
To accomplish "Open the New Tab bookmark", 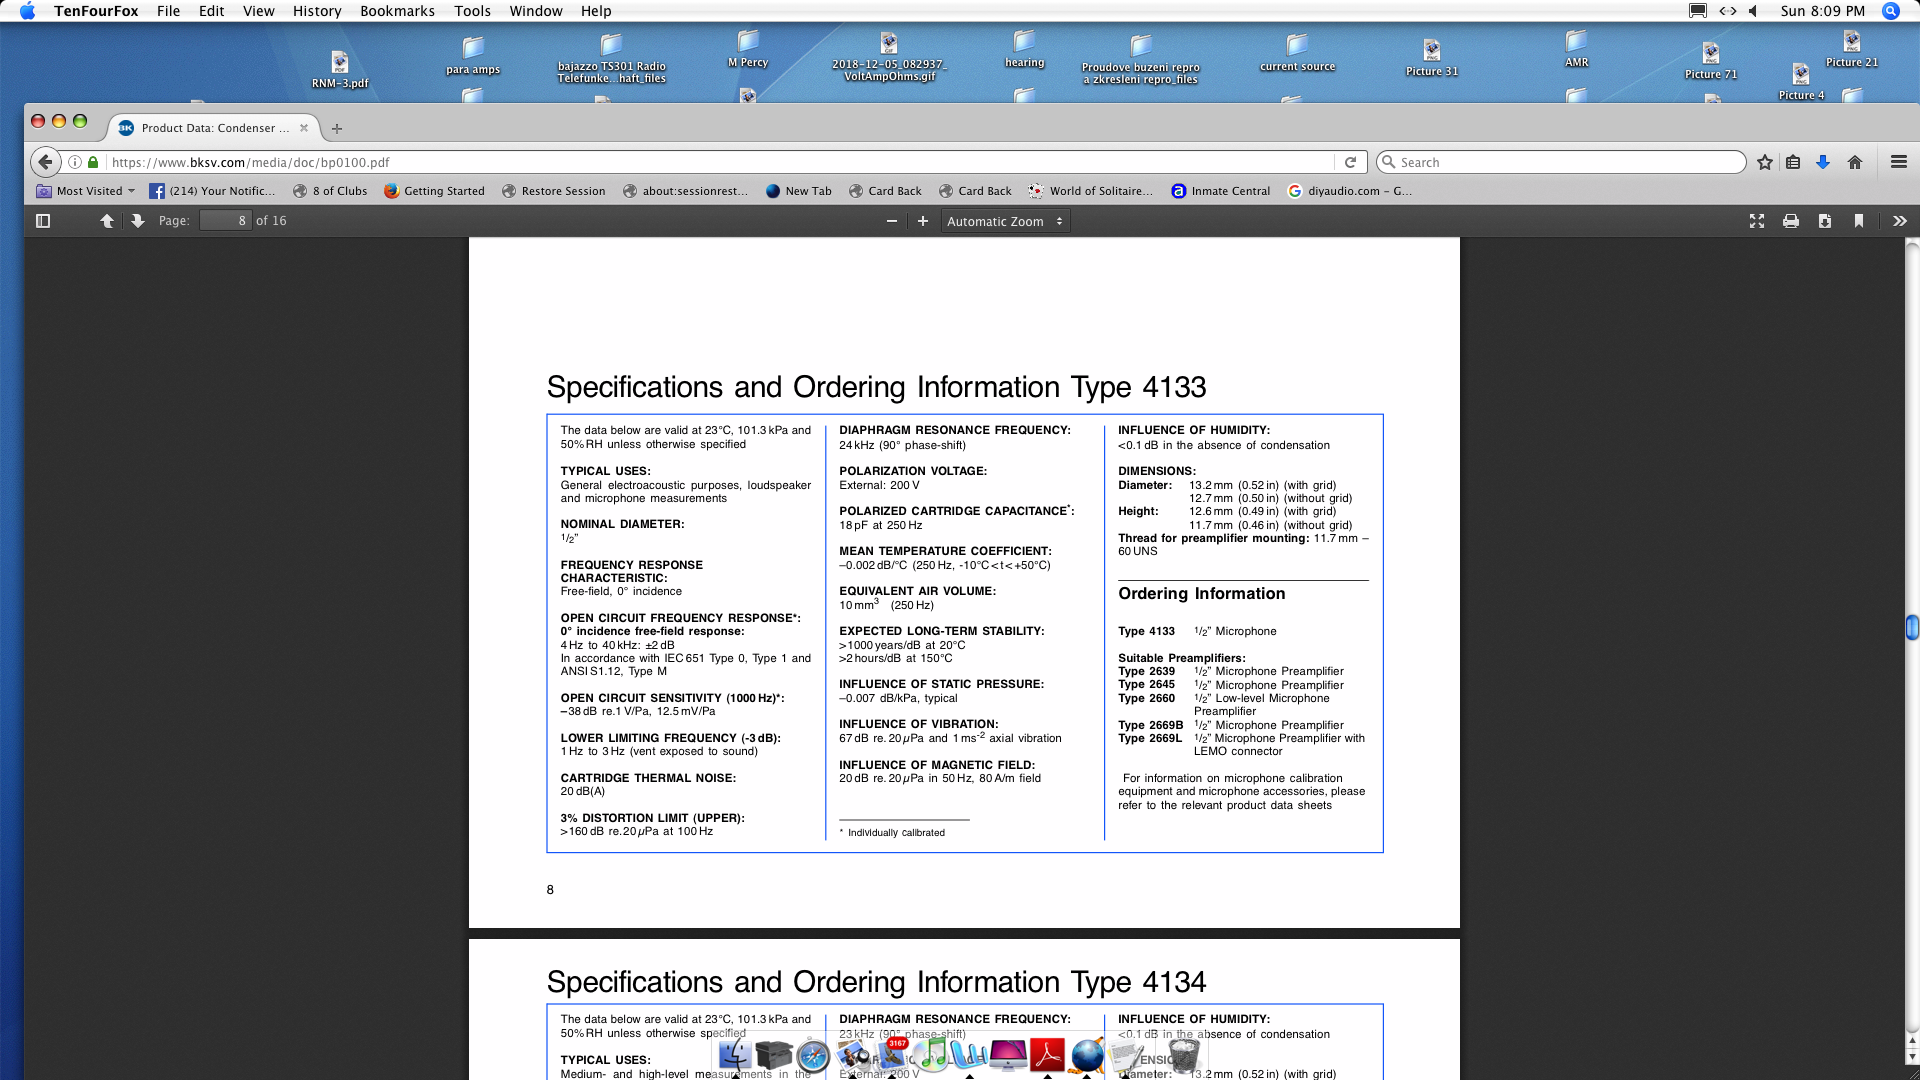I will click(x=798, y=191).
